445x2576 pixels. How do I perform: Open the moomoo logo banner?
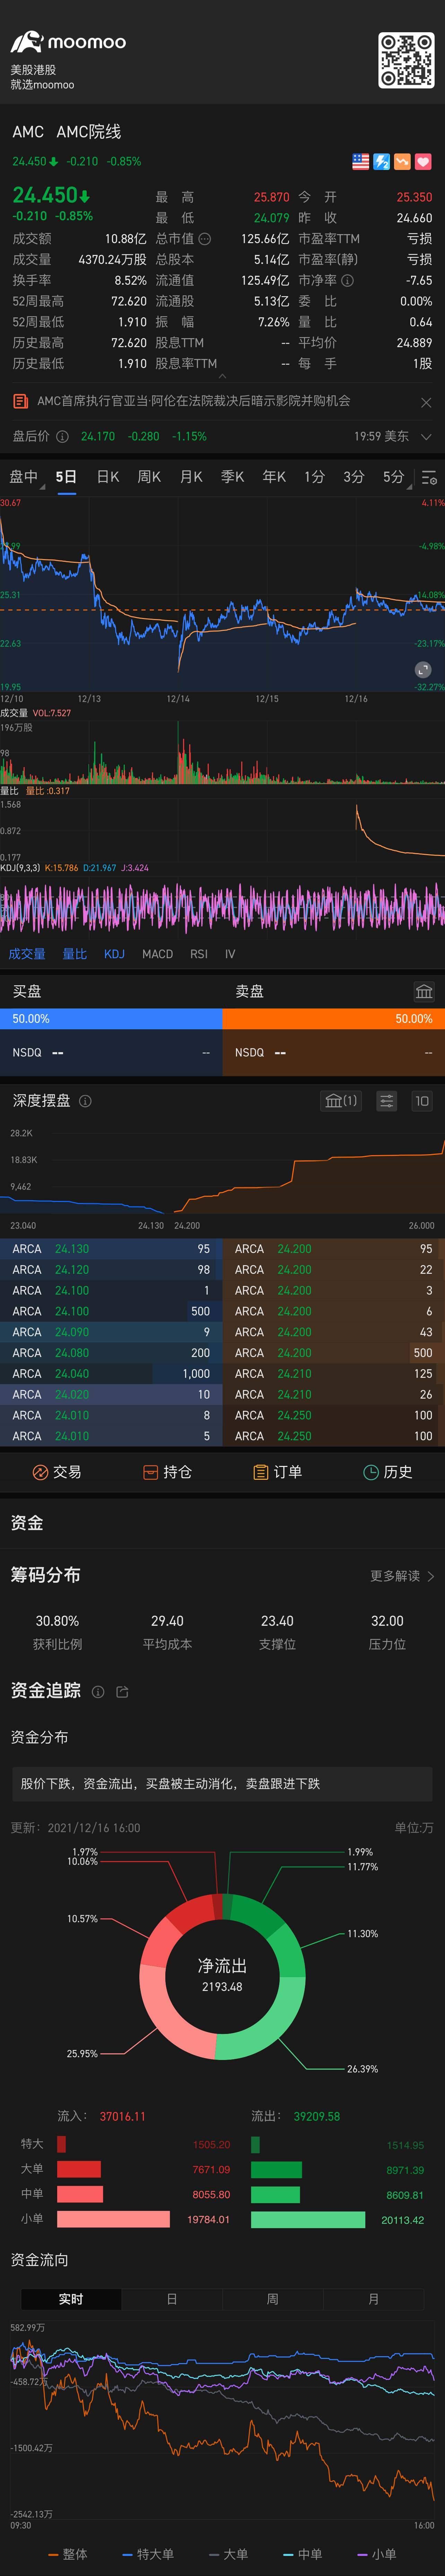[68, 42]
